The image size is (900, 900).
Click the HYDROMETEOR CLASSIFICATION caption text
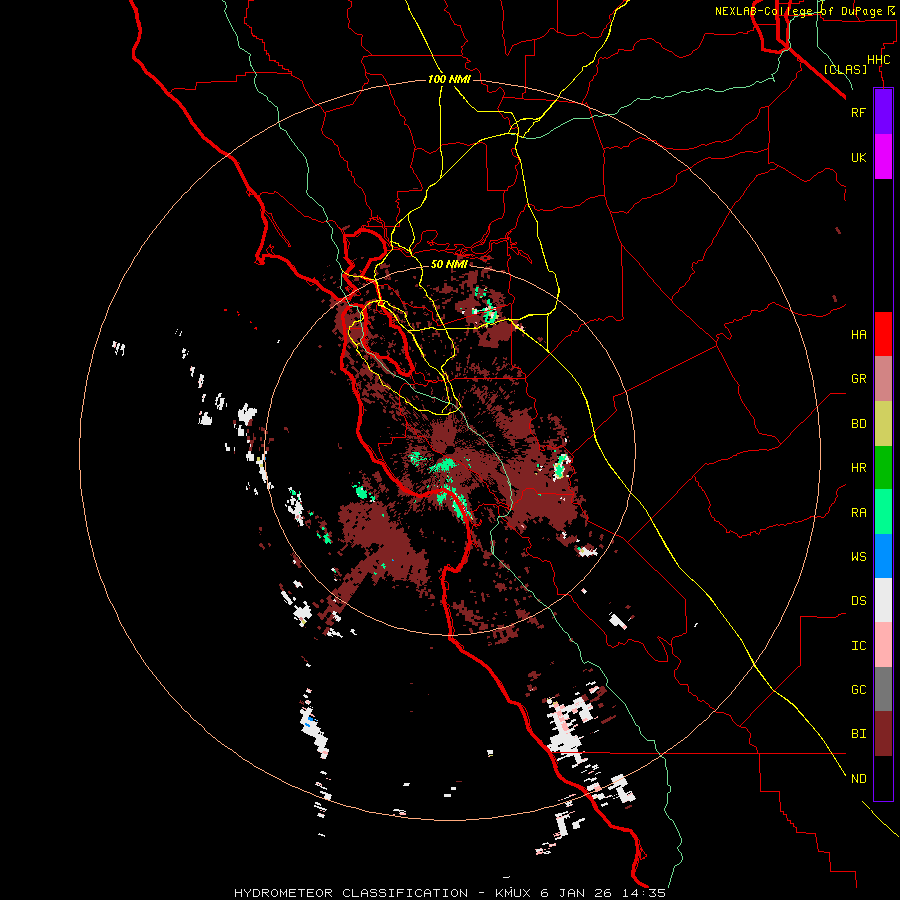351,893
